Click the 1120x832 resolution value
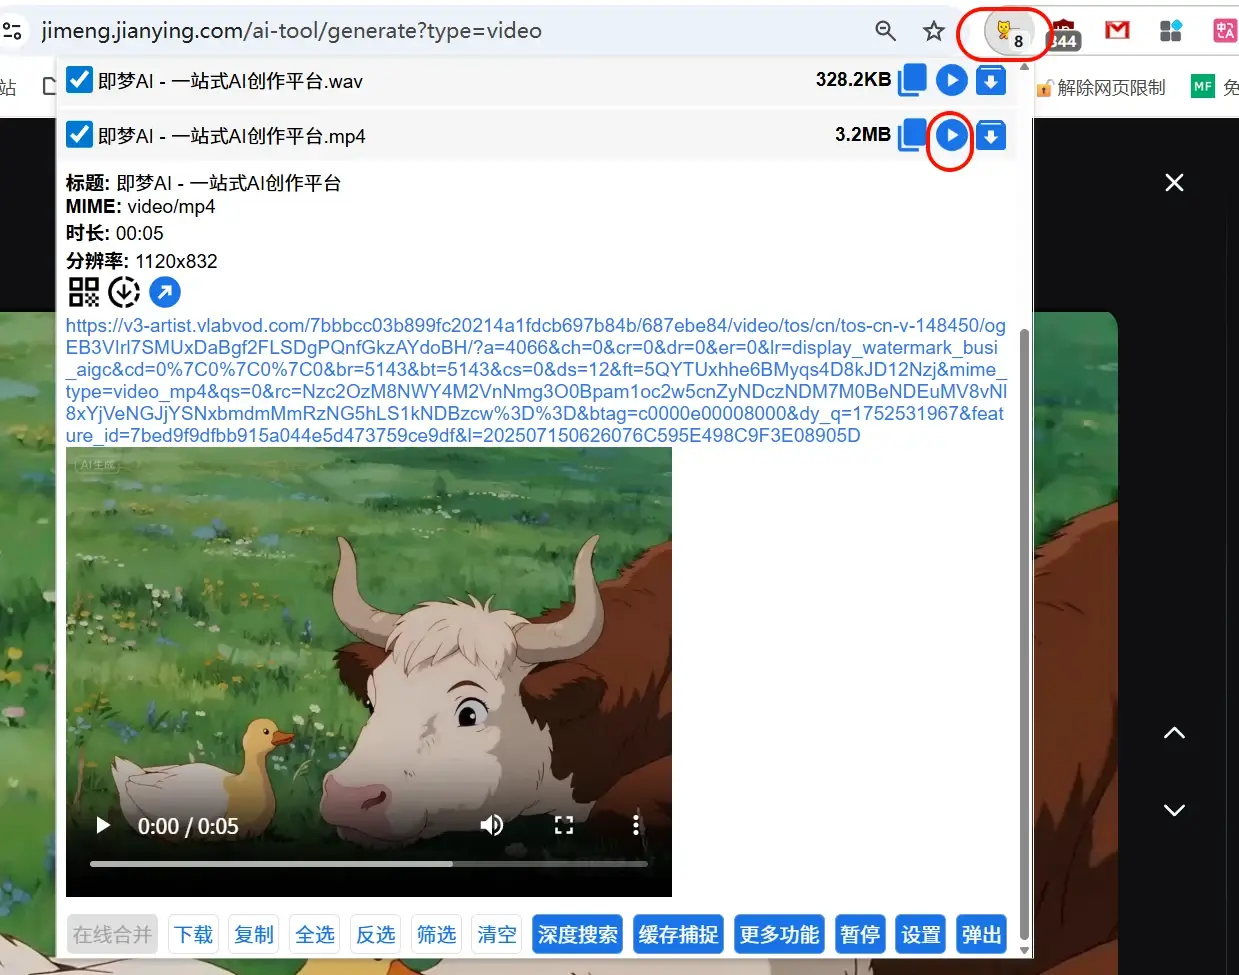Viewport: 1239px width, 975px height. (x=176, y=261)
